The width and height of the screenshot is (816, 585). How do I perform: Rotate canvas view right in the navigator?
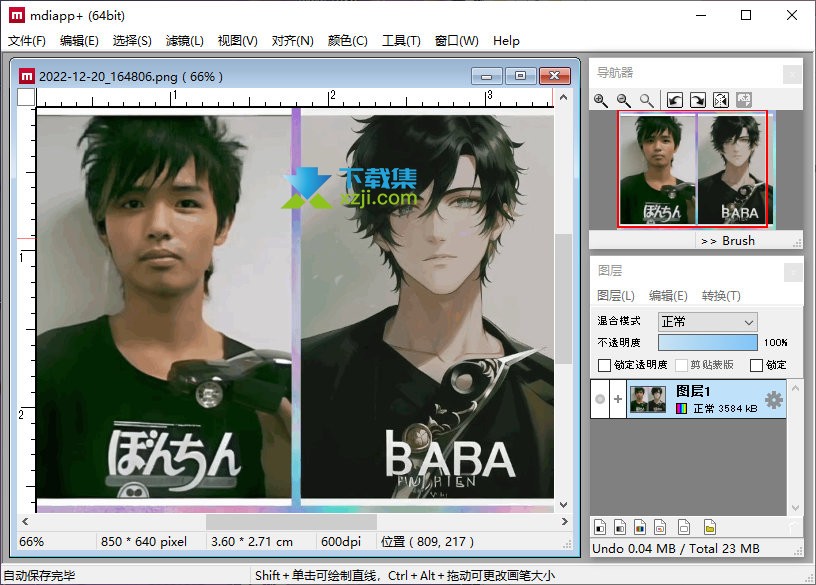(x=698, y=100)
